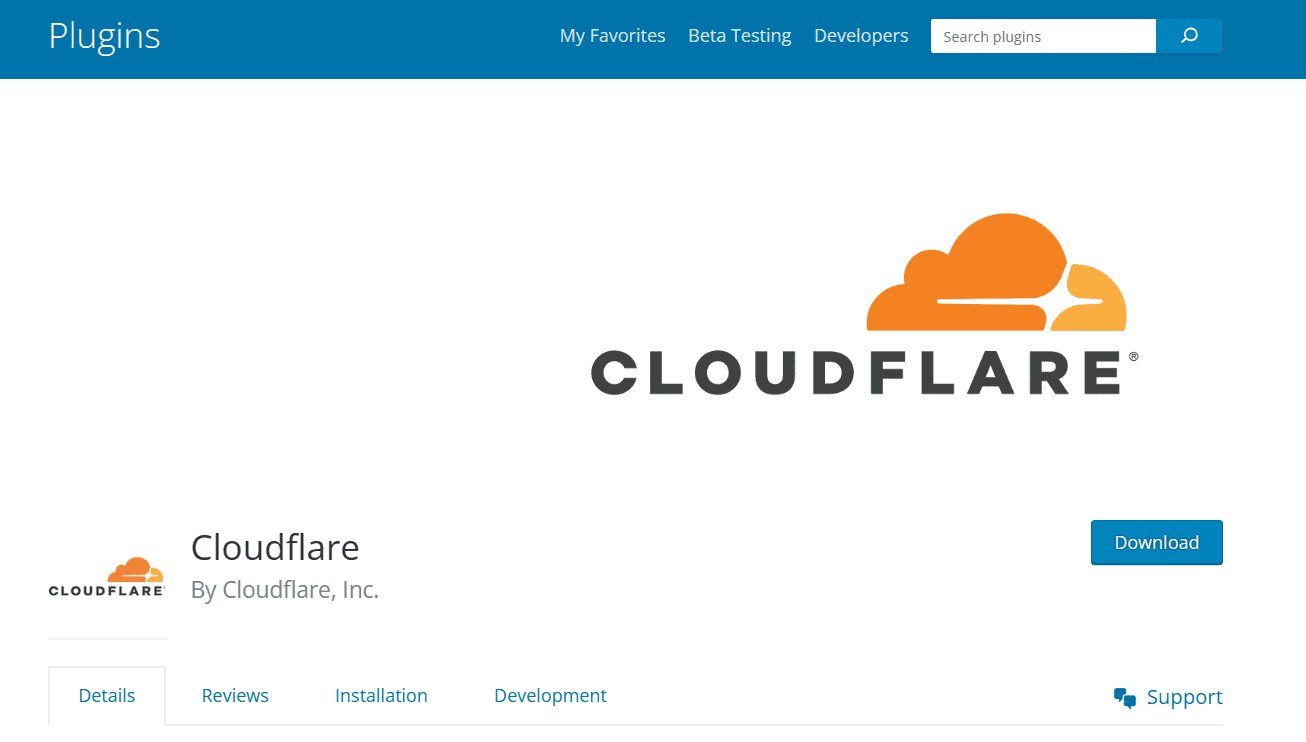Image resolution: width=1306 pixels, height=742 pixels.
Task: Open the Developers link in header
Action: [x=861, y=36]
